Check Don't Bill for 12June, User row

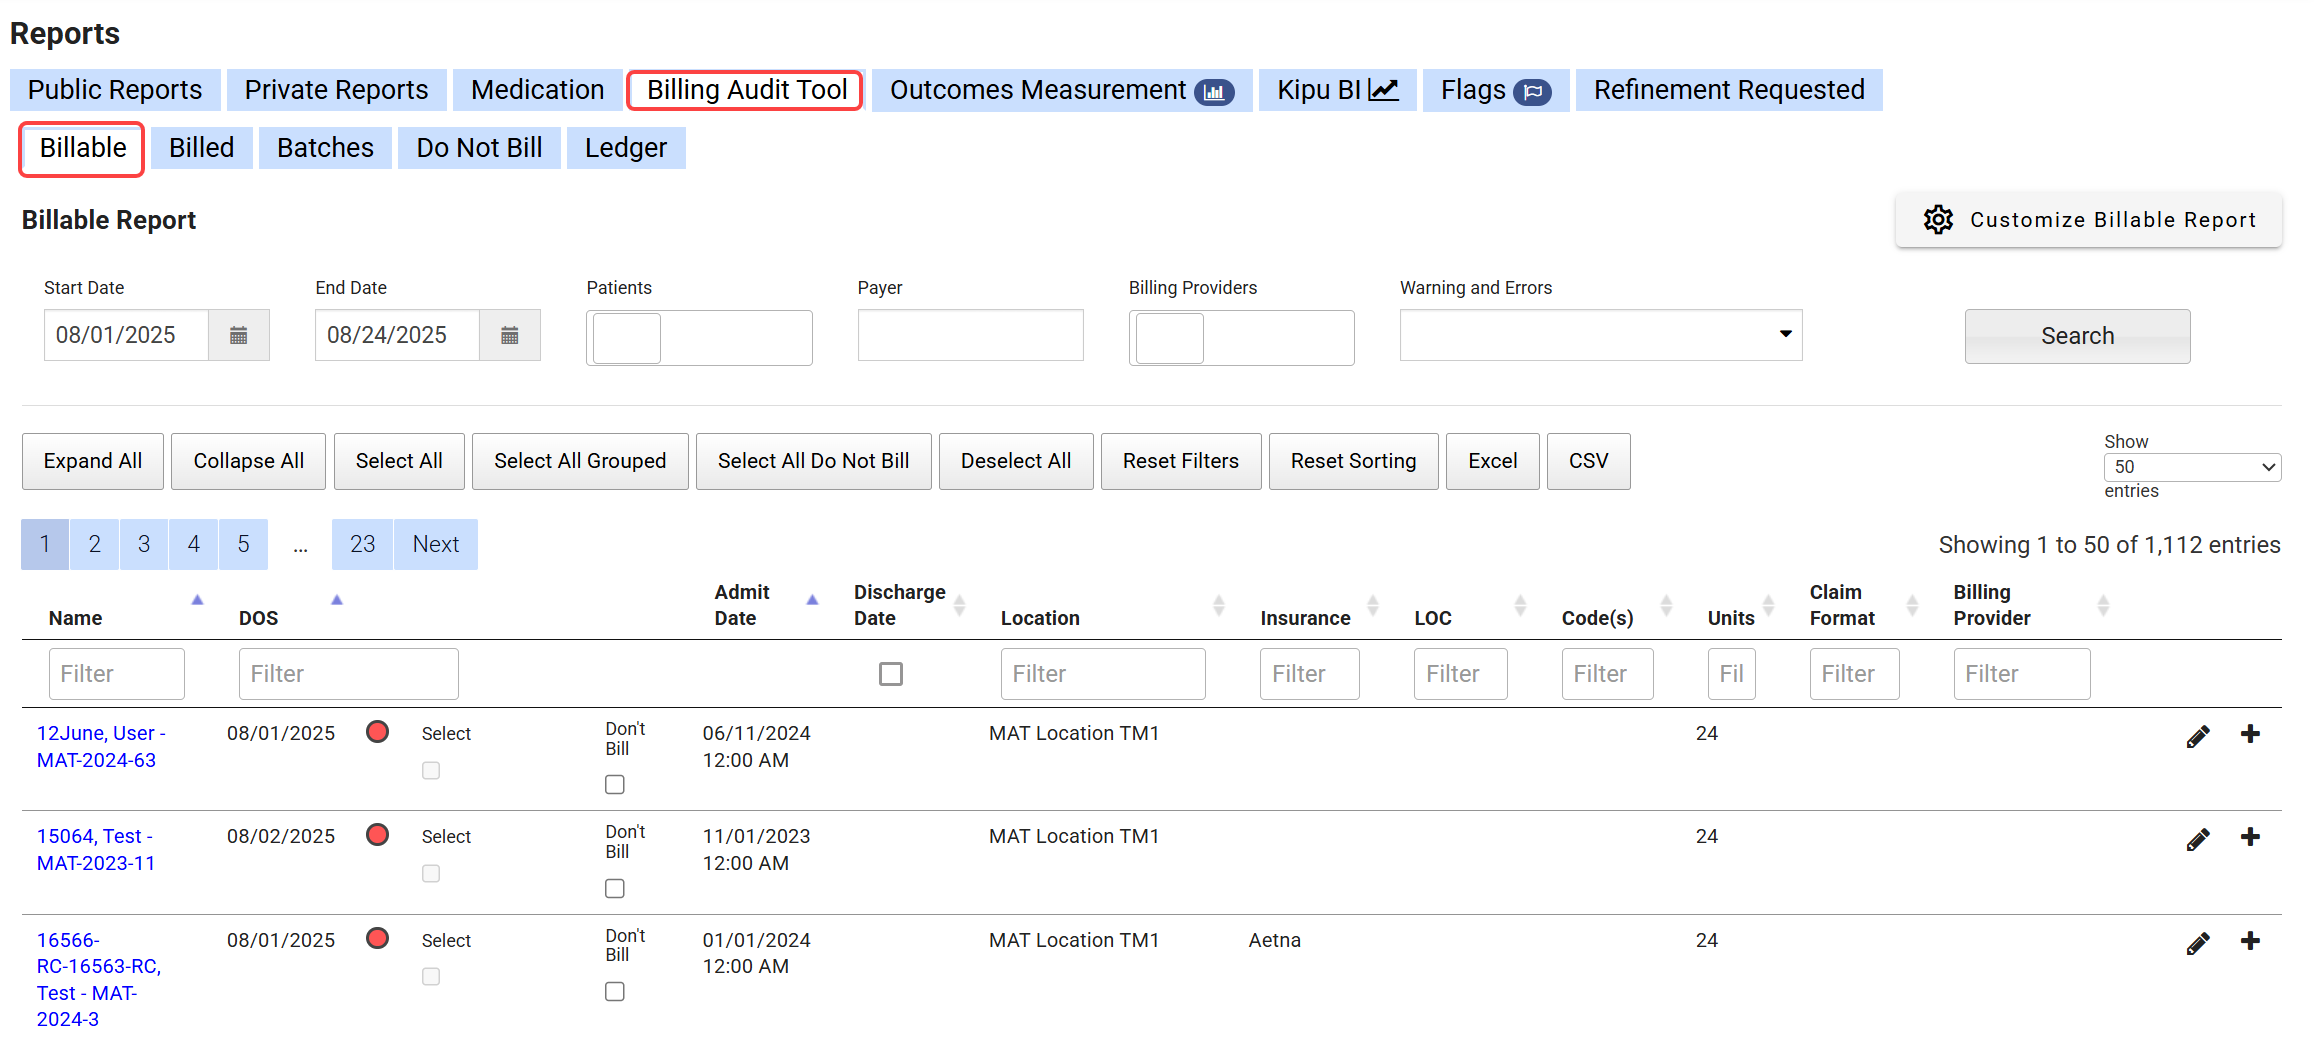pos(615,785)
